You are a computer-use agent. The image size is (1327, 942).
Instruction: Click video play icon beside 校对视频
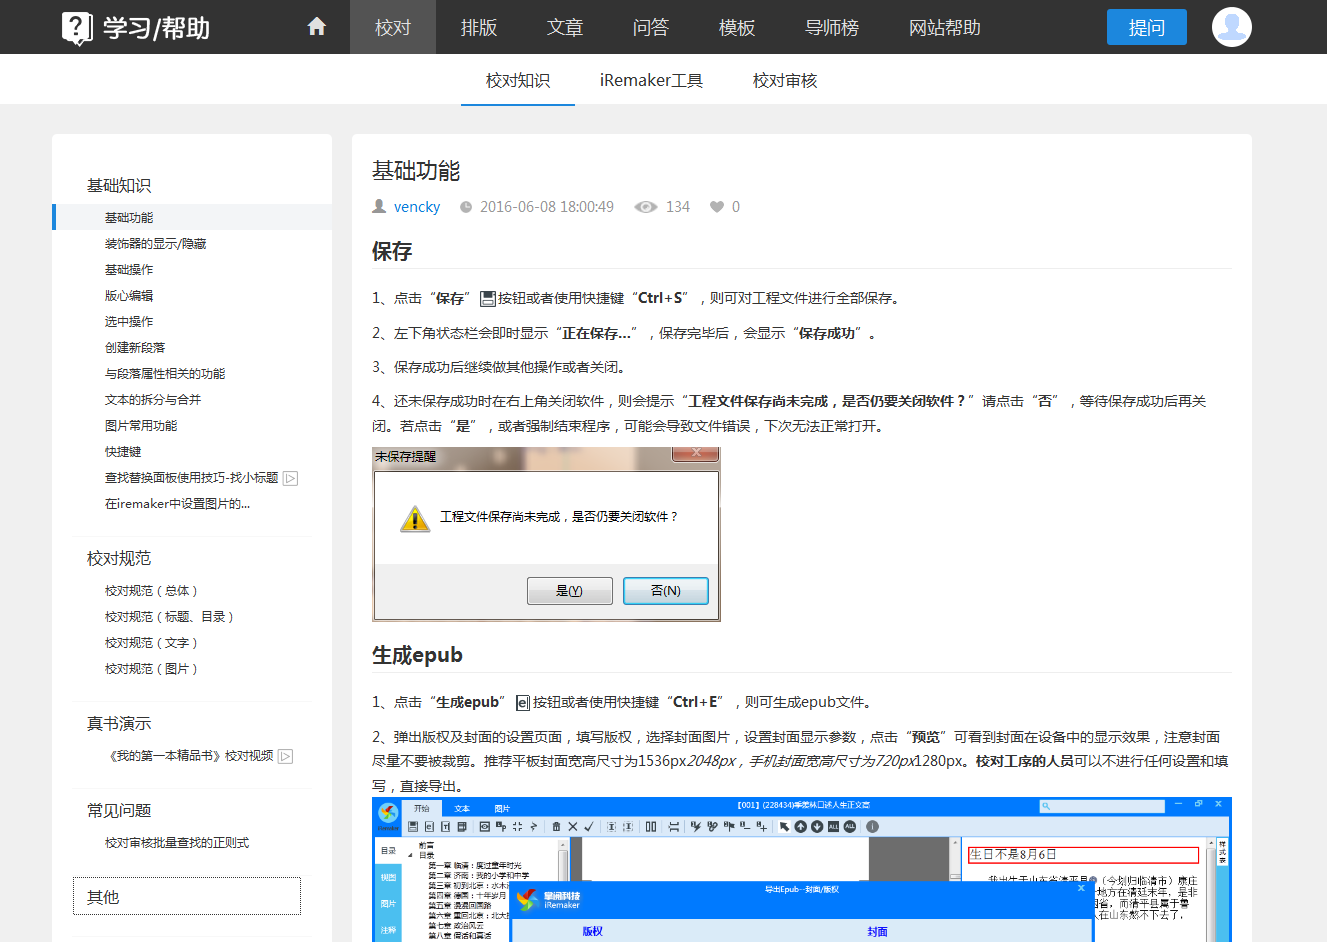[285, 757]
